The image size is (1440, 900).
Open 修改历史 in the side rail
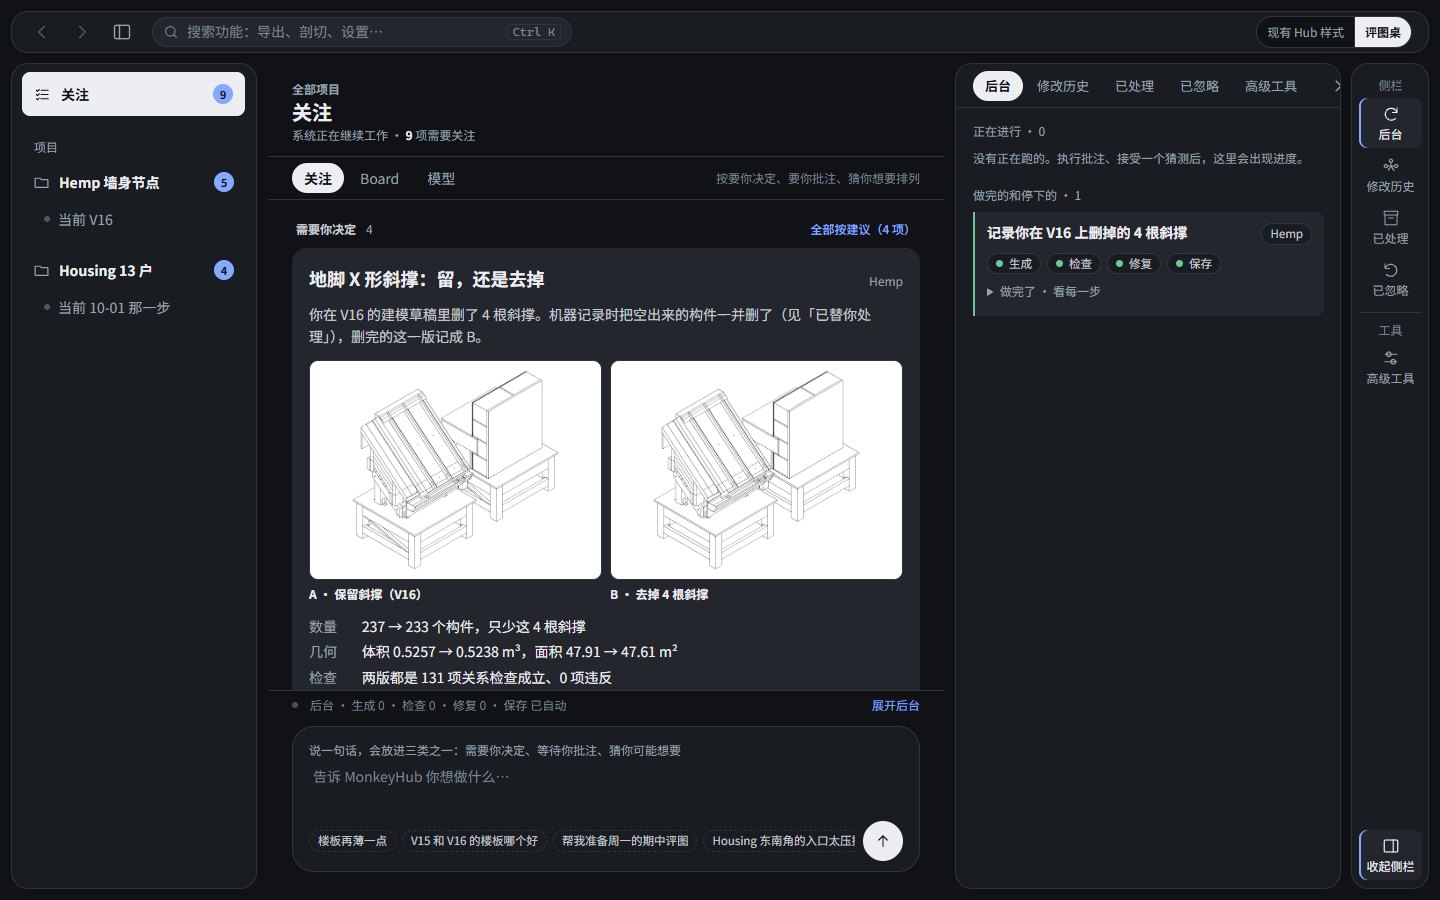pos(1390,175)
